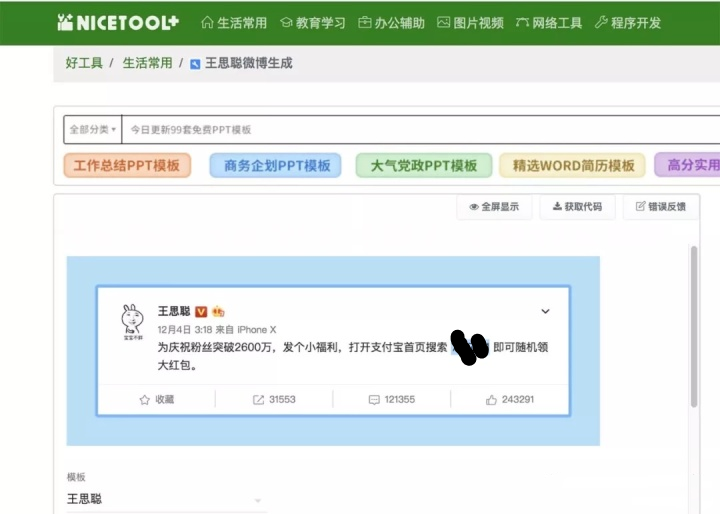Click the repost count 31553
Screen dimensions: 720x514
click(x=282, y=400)
